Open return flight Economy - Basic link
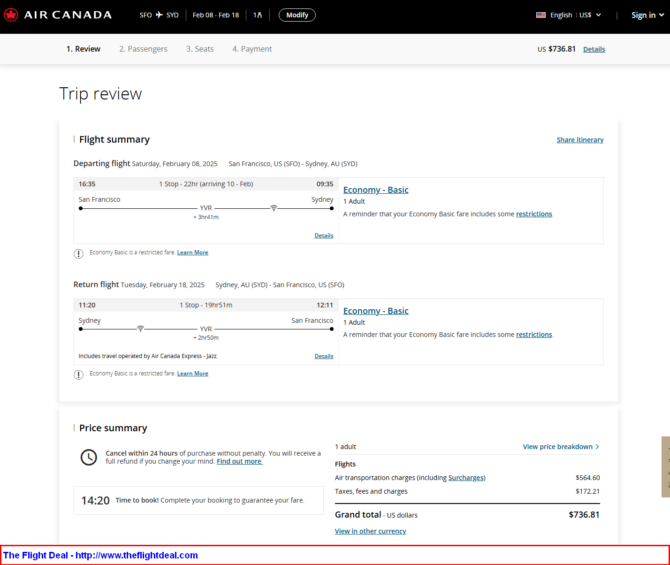This screenshot has height=565, width=670. click(x=376, y=311)
